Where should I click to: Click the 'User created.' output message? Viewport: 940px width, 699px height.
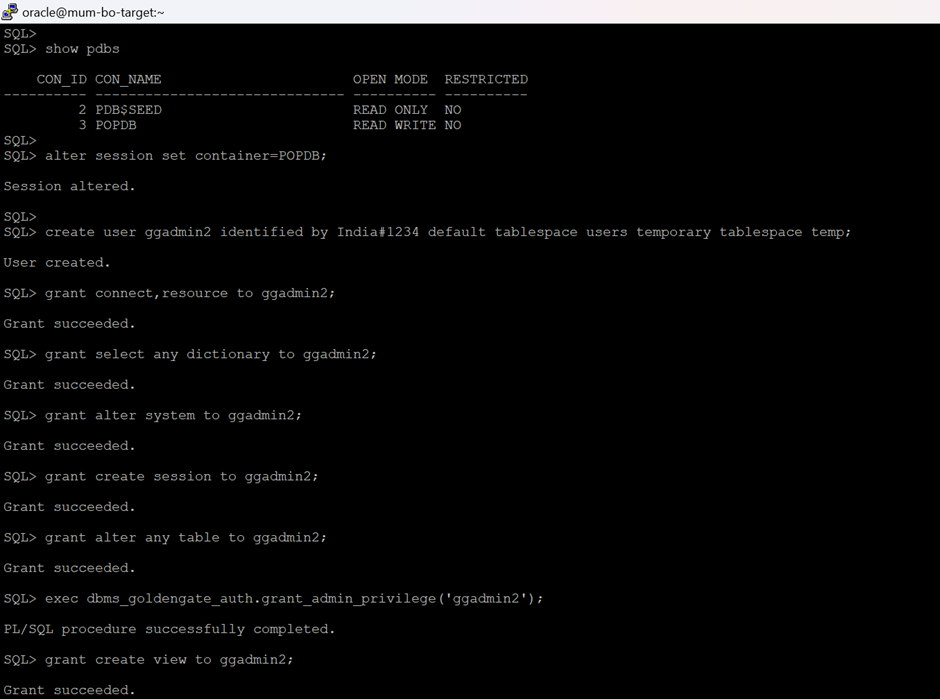(x=57, y=262)
